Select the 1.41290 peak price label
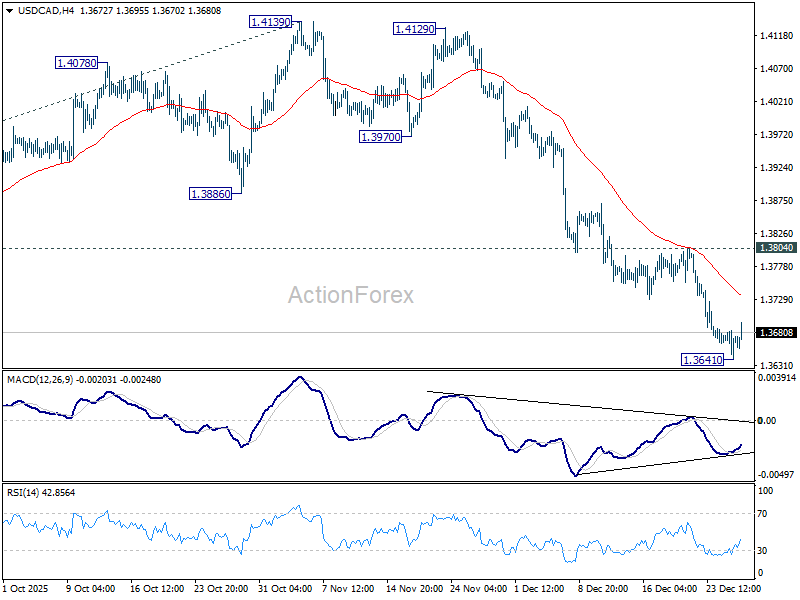 (x=415, y=29)
